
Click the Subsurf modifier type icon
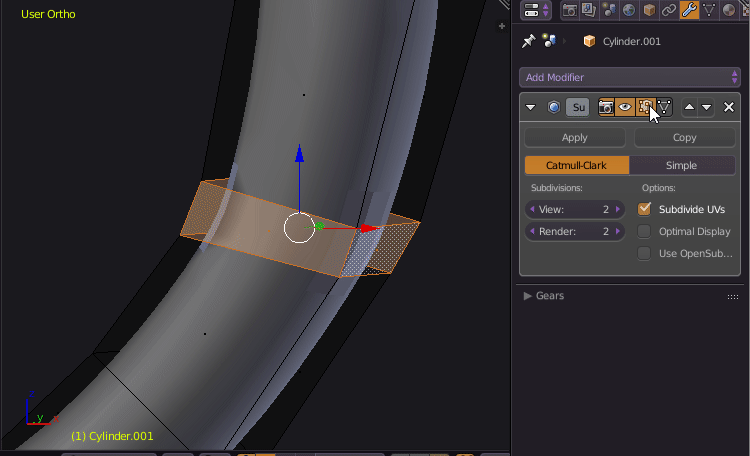click(553, 107)
